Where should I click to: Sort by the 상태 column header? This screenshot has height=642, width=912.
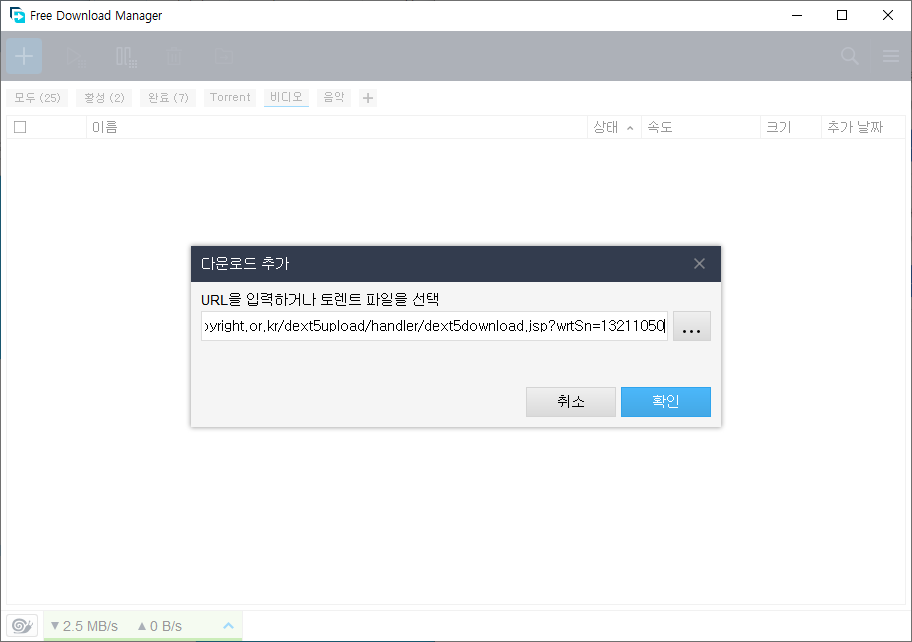(x=614, y=127)
